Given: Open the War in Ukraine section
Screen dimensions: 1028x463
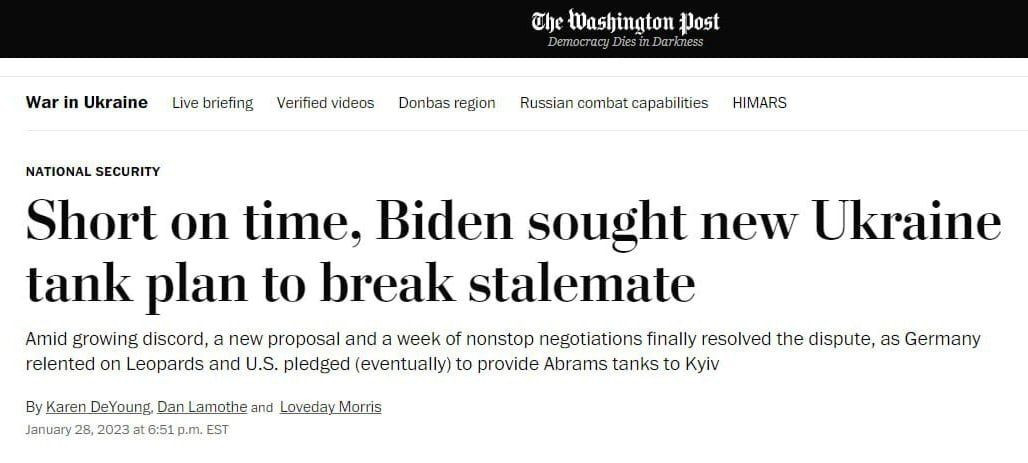Looking at the screenshot, I should pyautogui.click(x=87, y=102).
